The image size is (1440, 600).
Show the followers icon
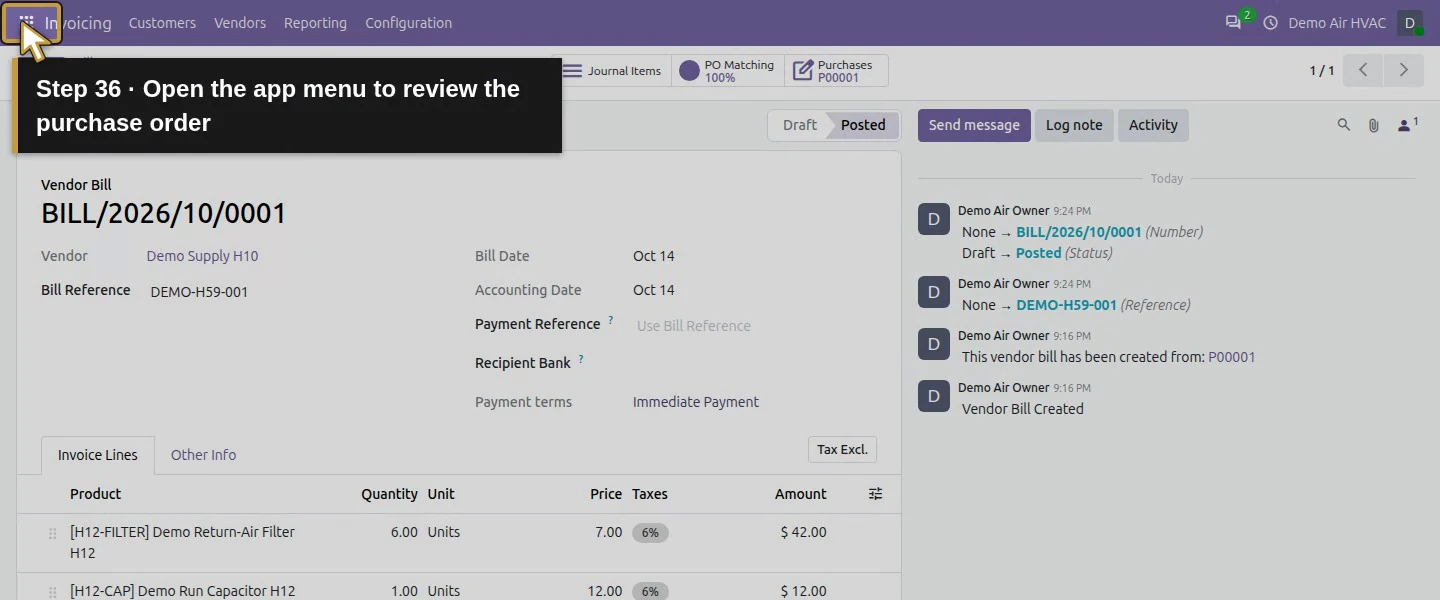coord(1407,125)
